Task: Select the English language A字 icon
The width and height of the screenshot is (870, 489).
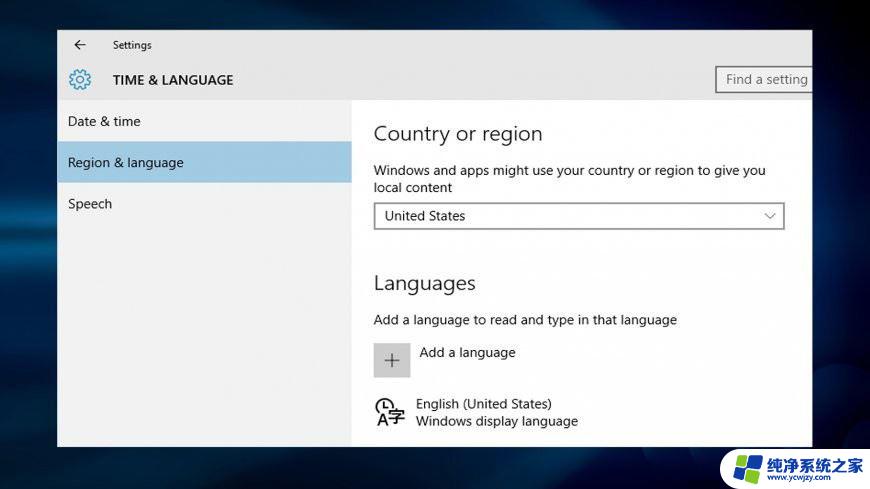Action: click(390, 412)
